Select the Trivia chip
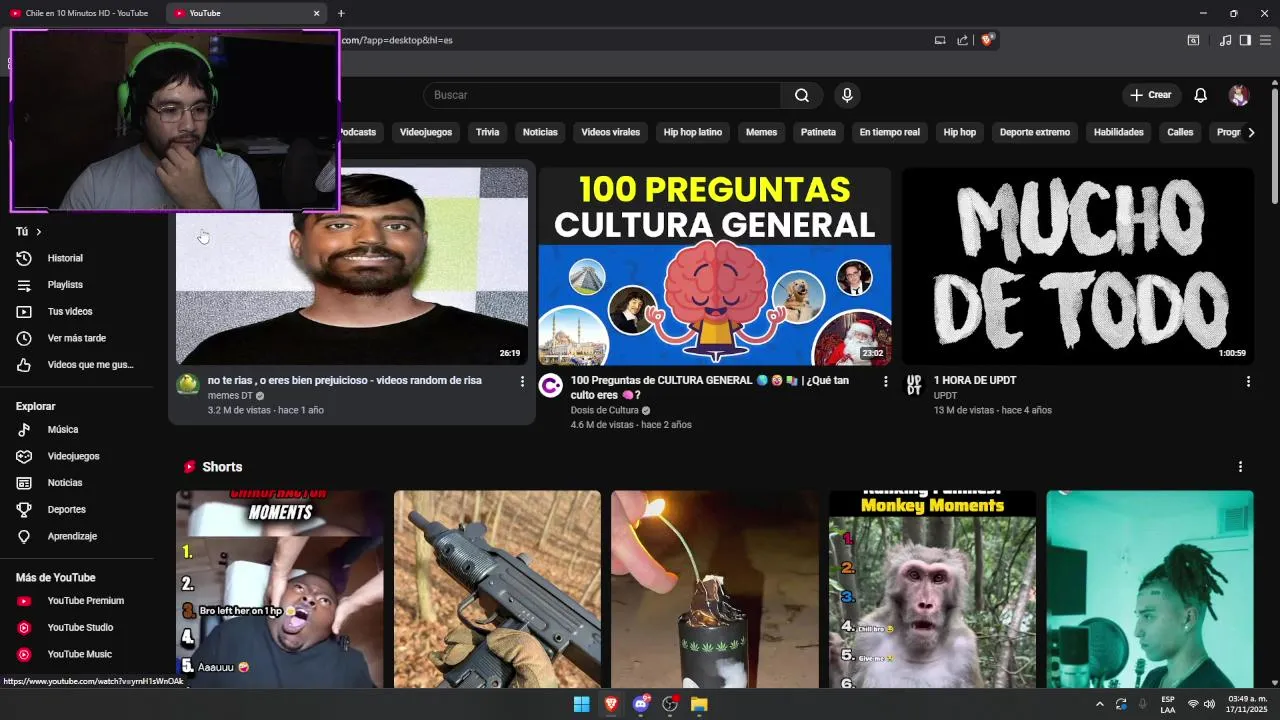 487,132
